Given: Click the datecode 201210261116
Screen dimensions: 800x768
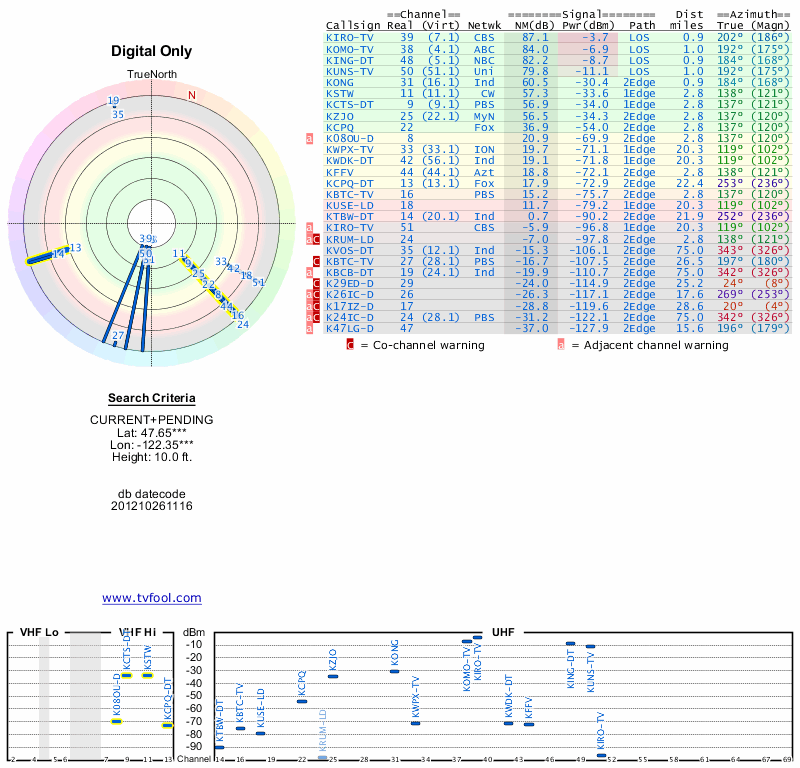Looking at the screenshot, I should point(152,506).
